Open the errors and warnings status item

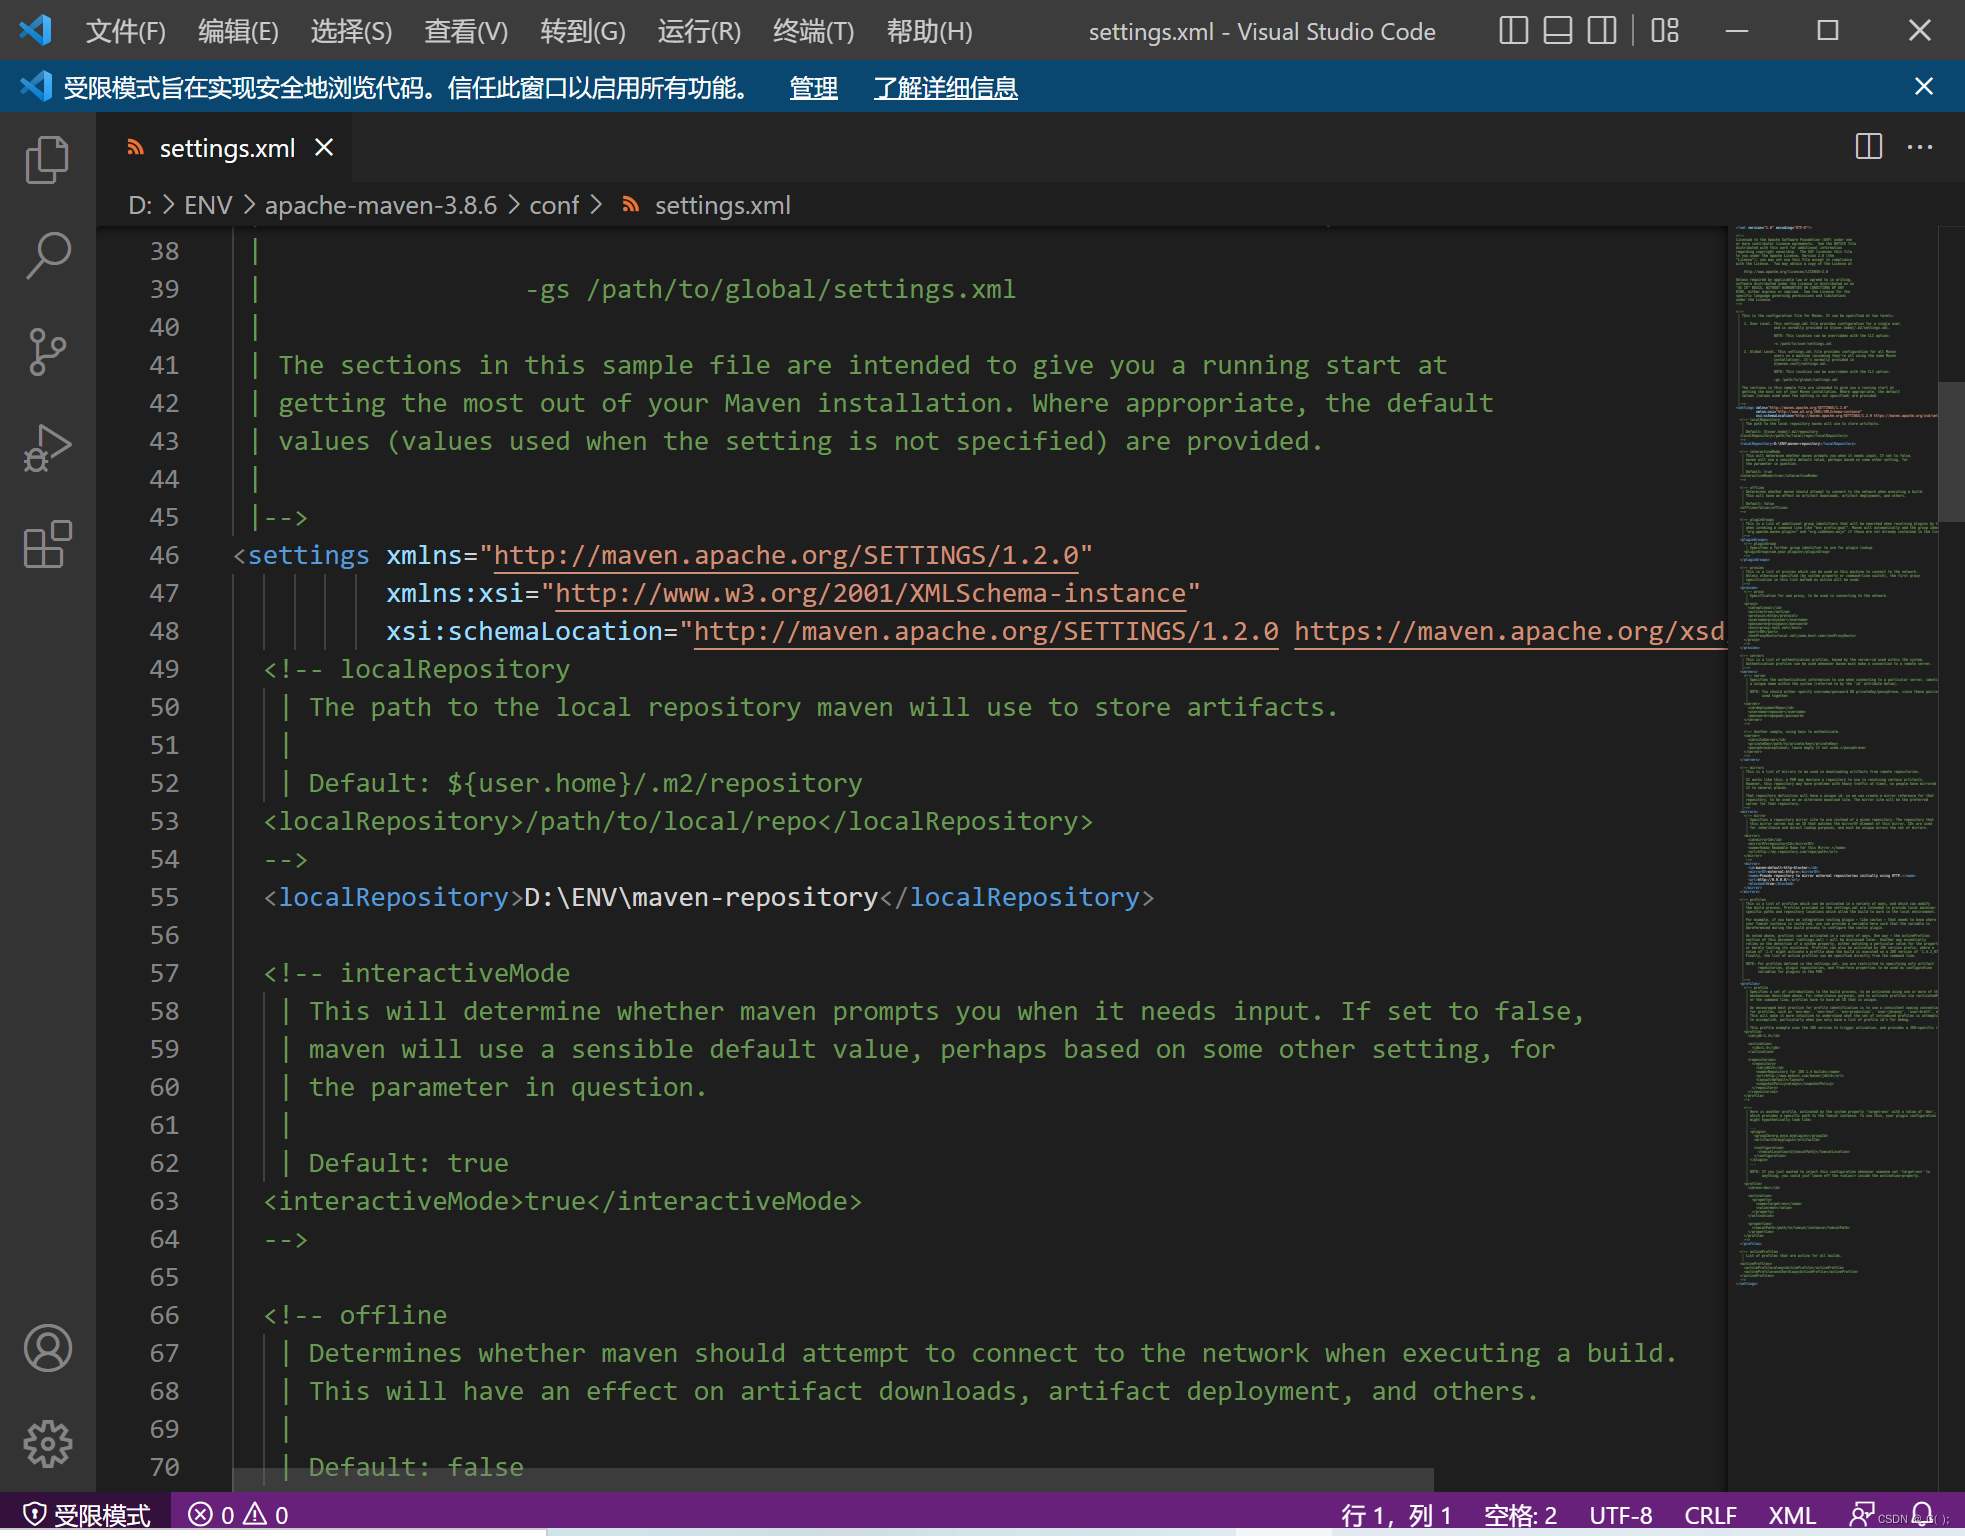[238, 1515]
